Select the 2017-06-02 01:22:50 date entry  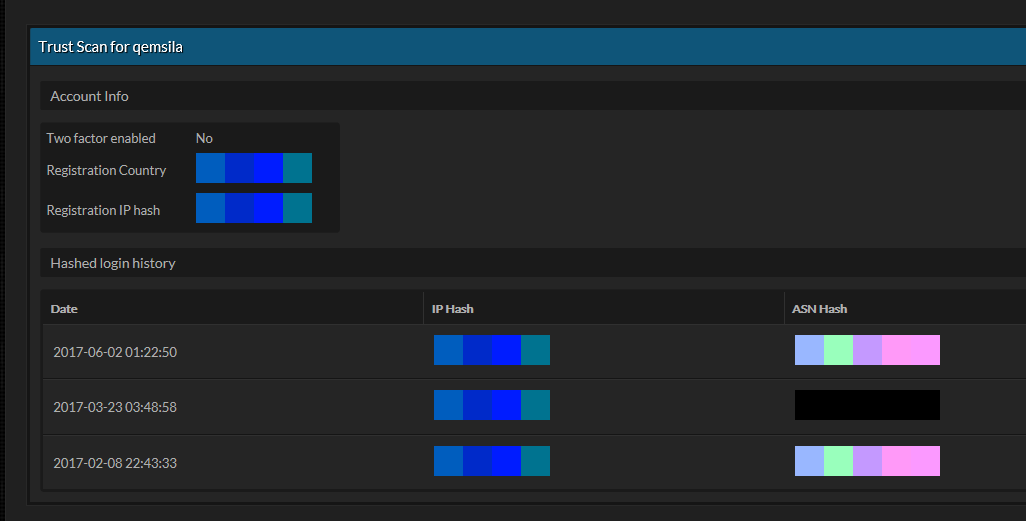pos(115,352)
